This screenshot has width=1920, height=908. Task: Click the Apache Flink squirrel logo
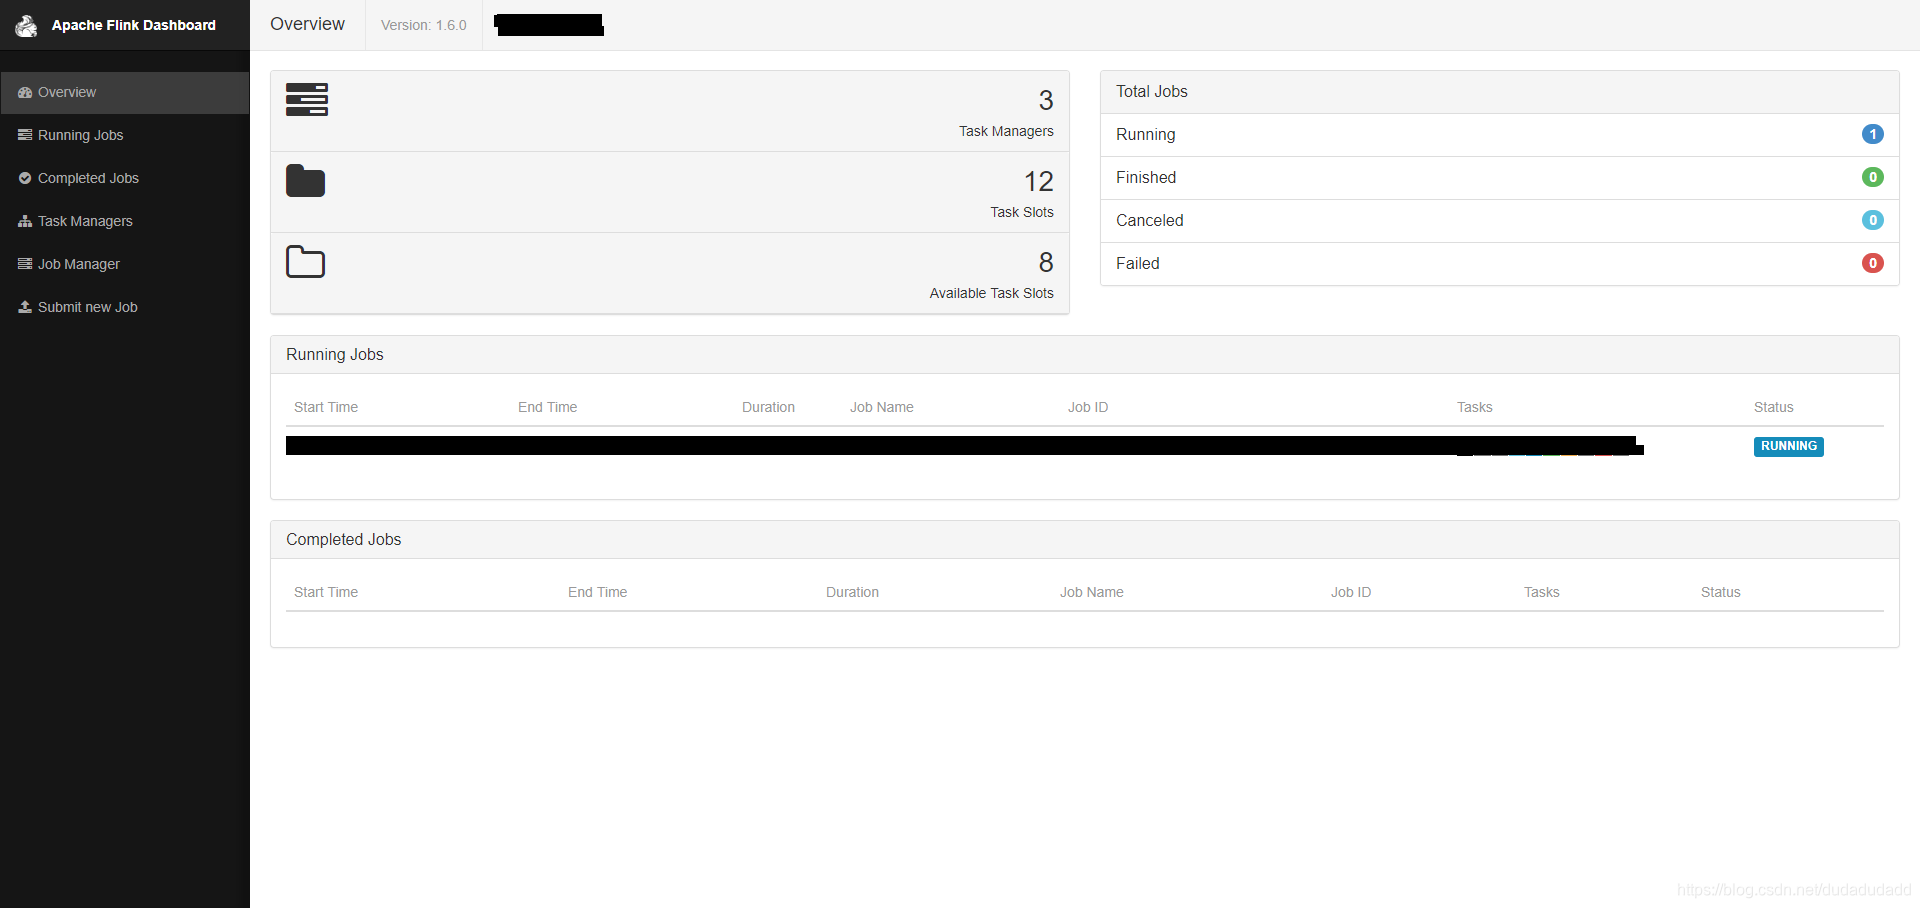(x=26, y=25)
